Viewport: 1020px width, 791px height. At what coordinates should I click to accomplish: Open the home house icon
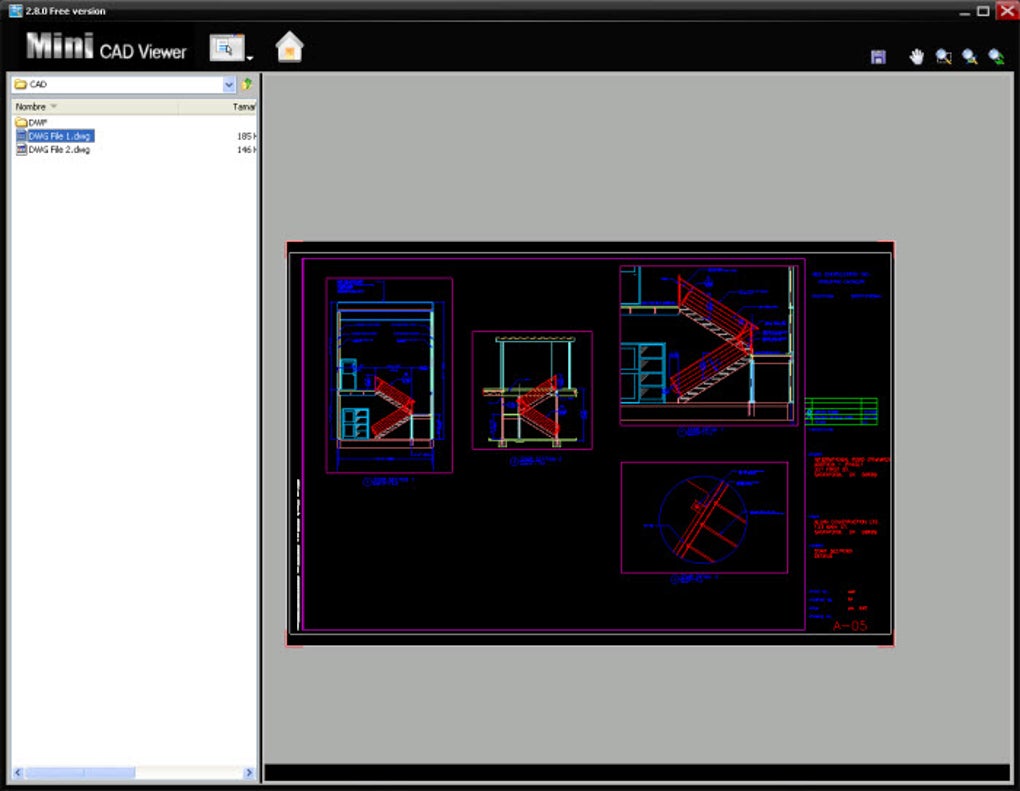click(x=289, y=47)
